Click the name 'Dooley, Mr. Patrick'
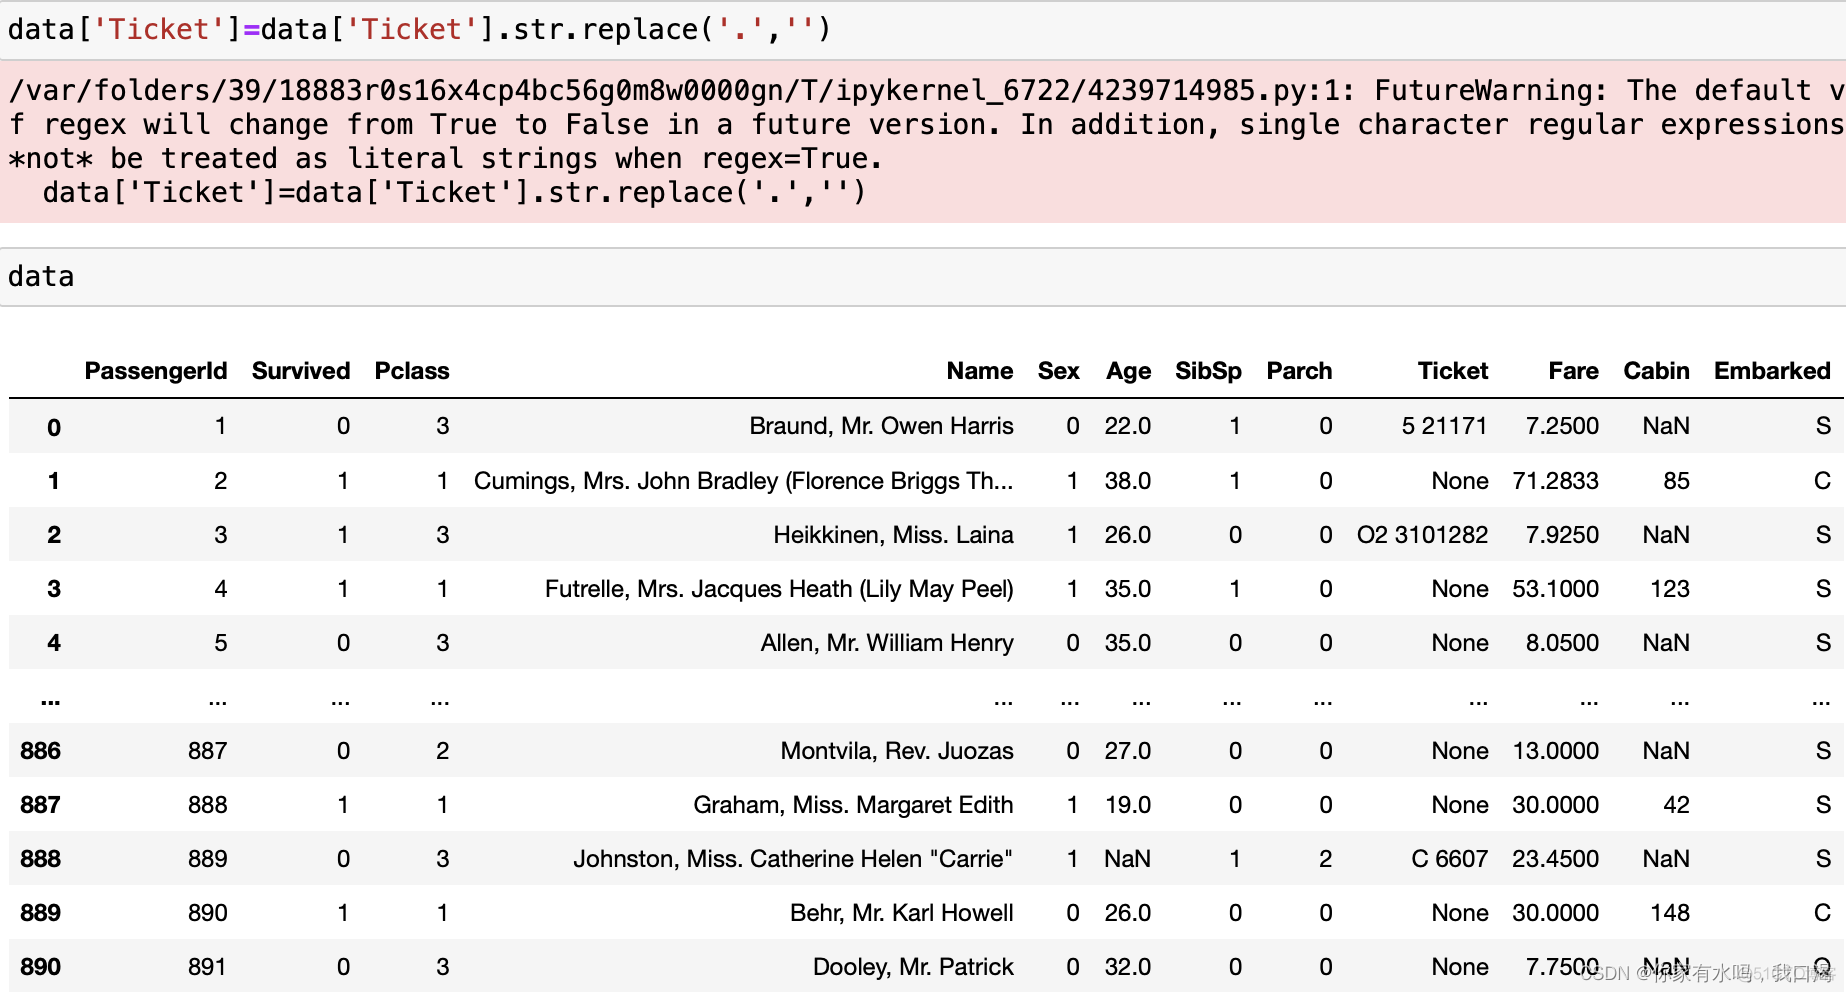The height and width of the screenshot is (992, 1846). click(913, 967)
